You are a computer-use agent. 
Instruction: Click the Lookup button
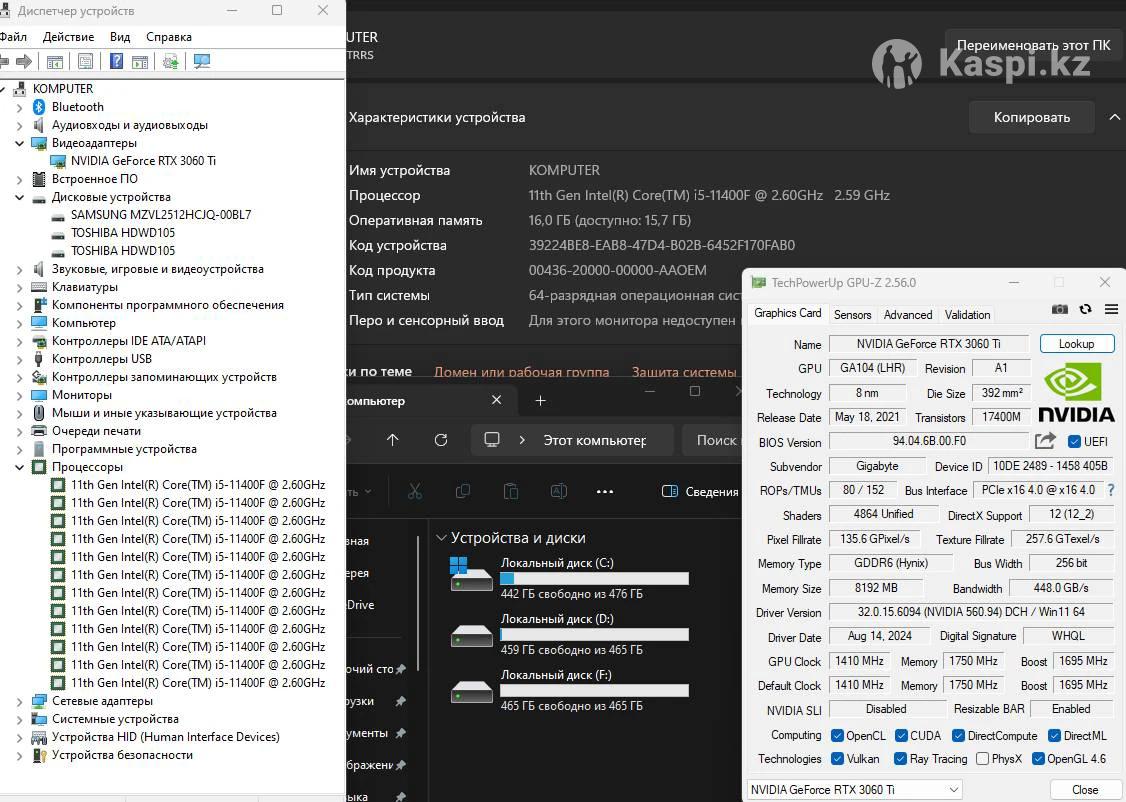(x=1076, y=343)
